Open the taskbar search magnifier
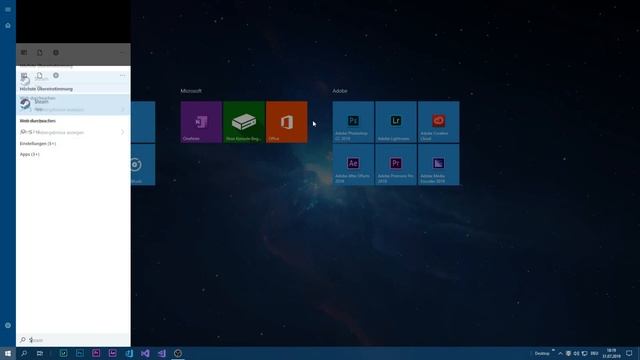Screen dimensions: 640x360 [24, 353]
